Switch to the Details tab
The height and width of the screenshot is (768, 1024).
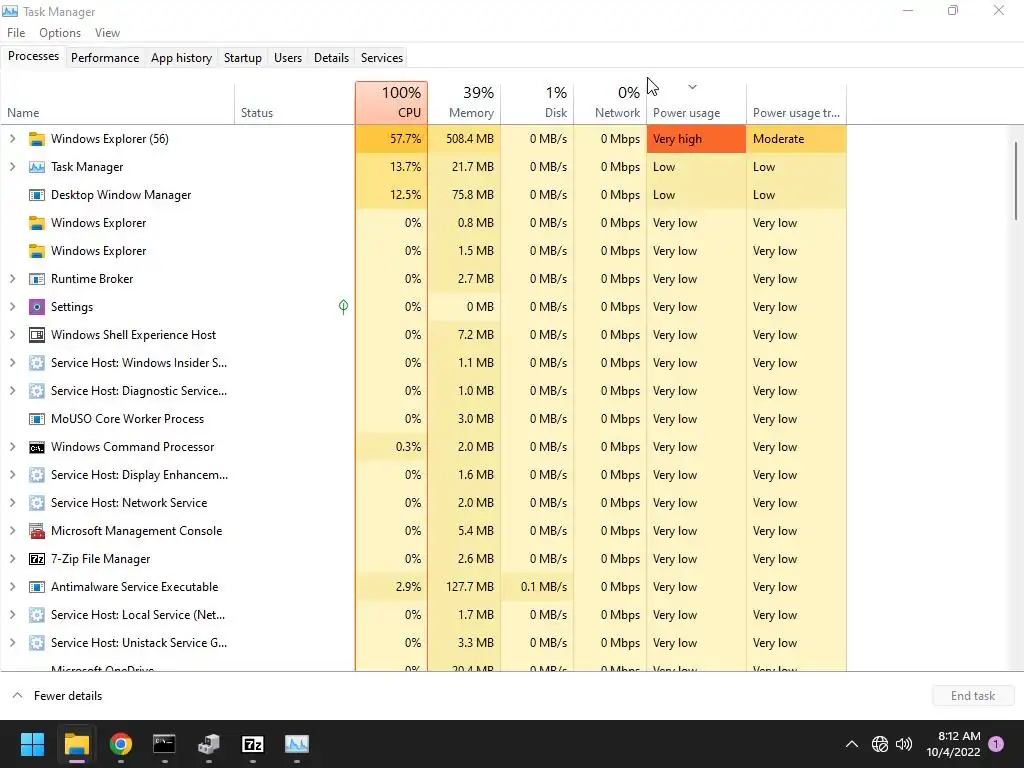click(x=331, y=57)
